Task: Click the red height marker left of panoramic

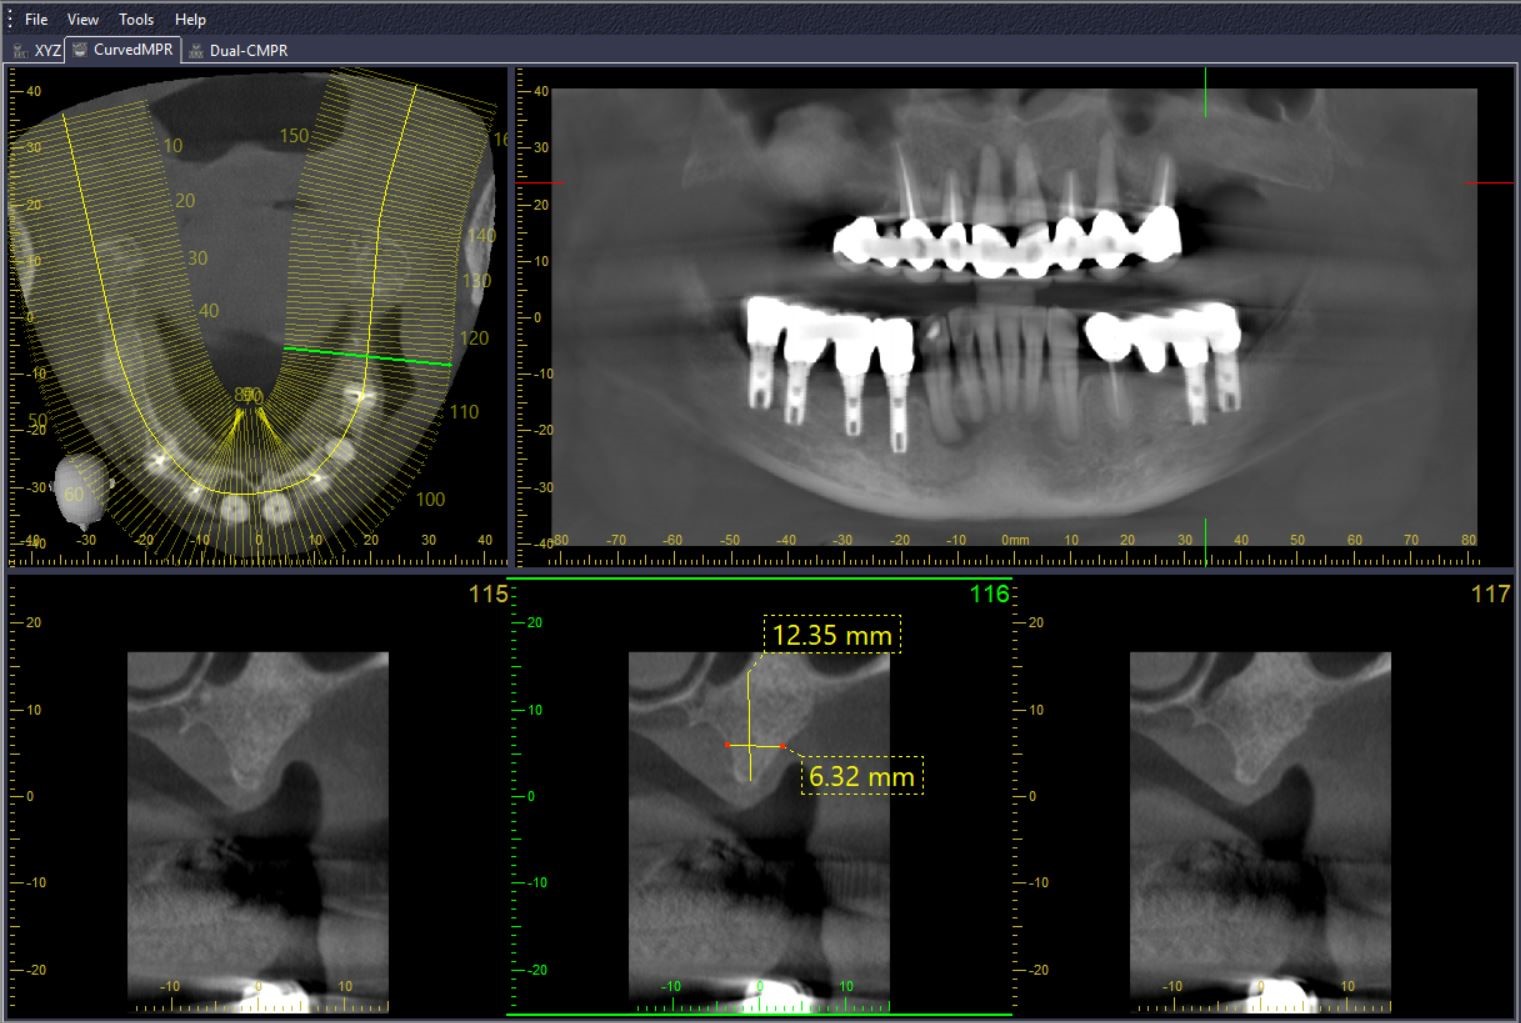Action: pyautogui.click(x=540, y=182)
